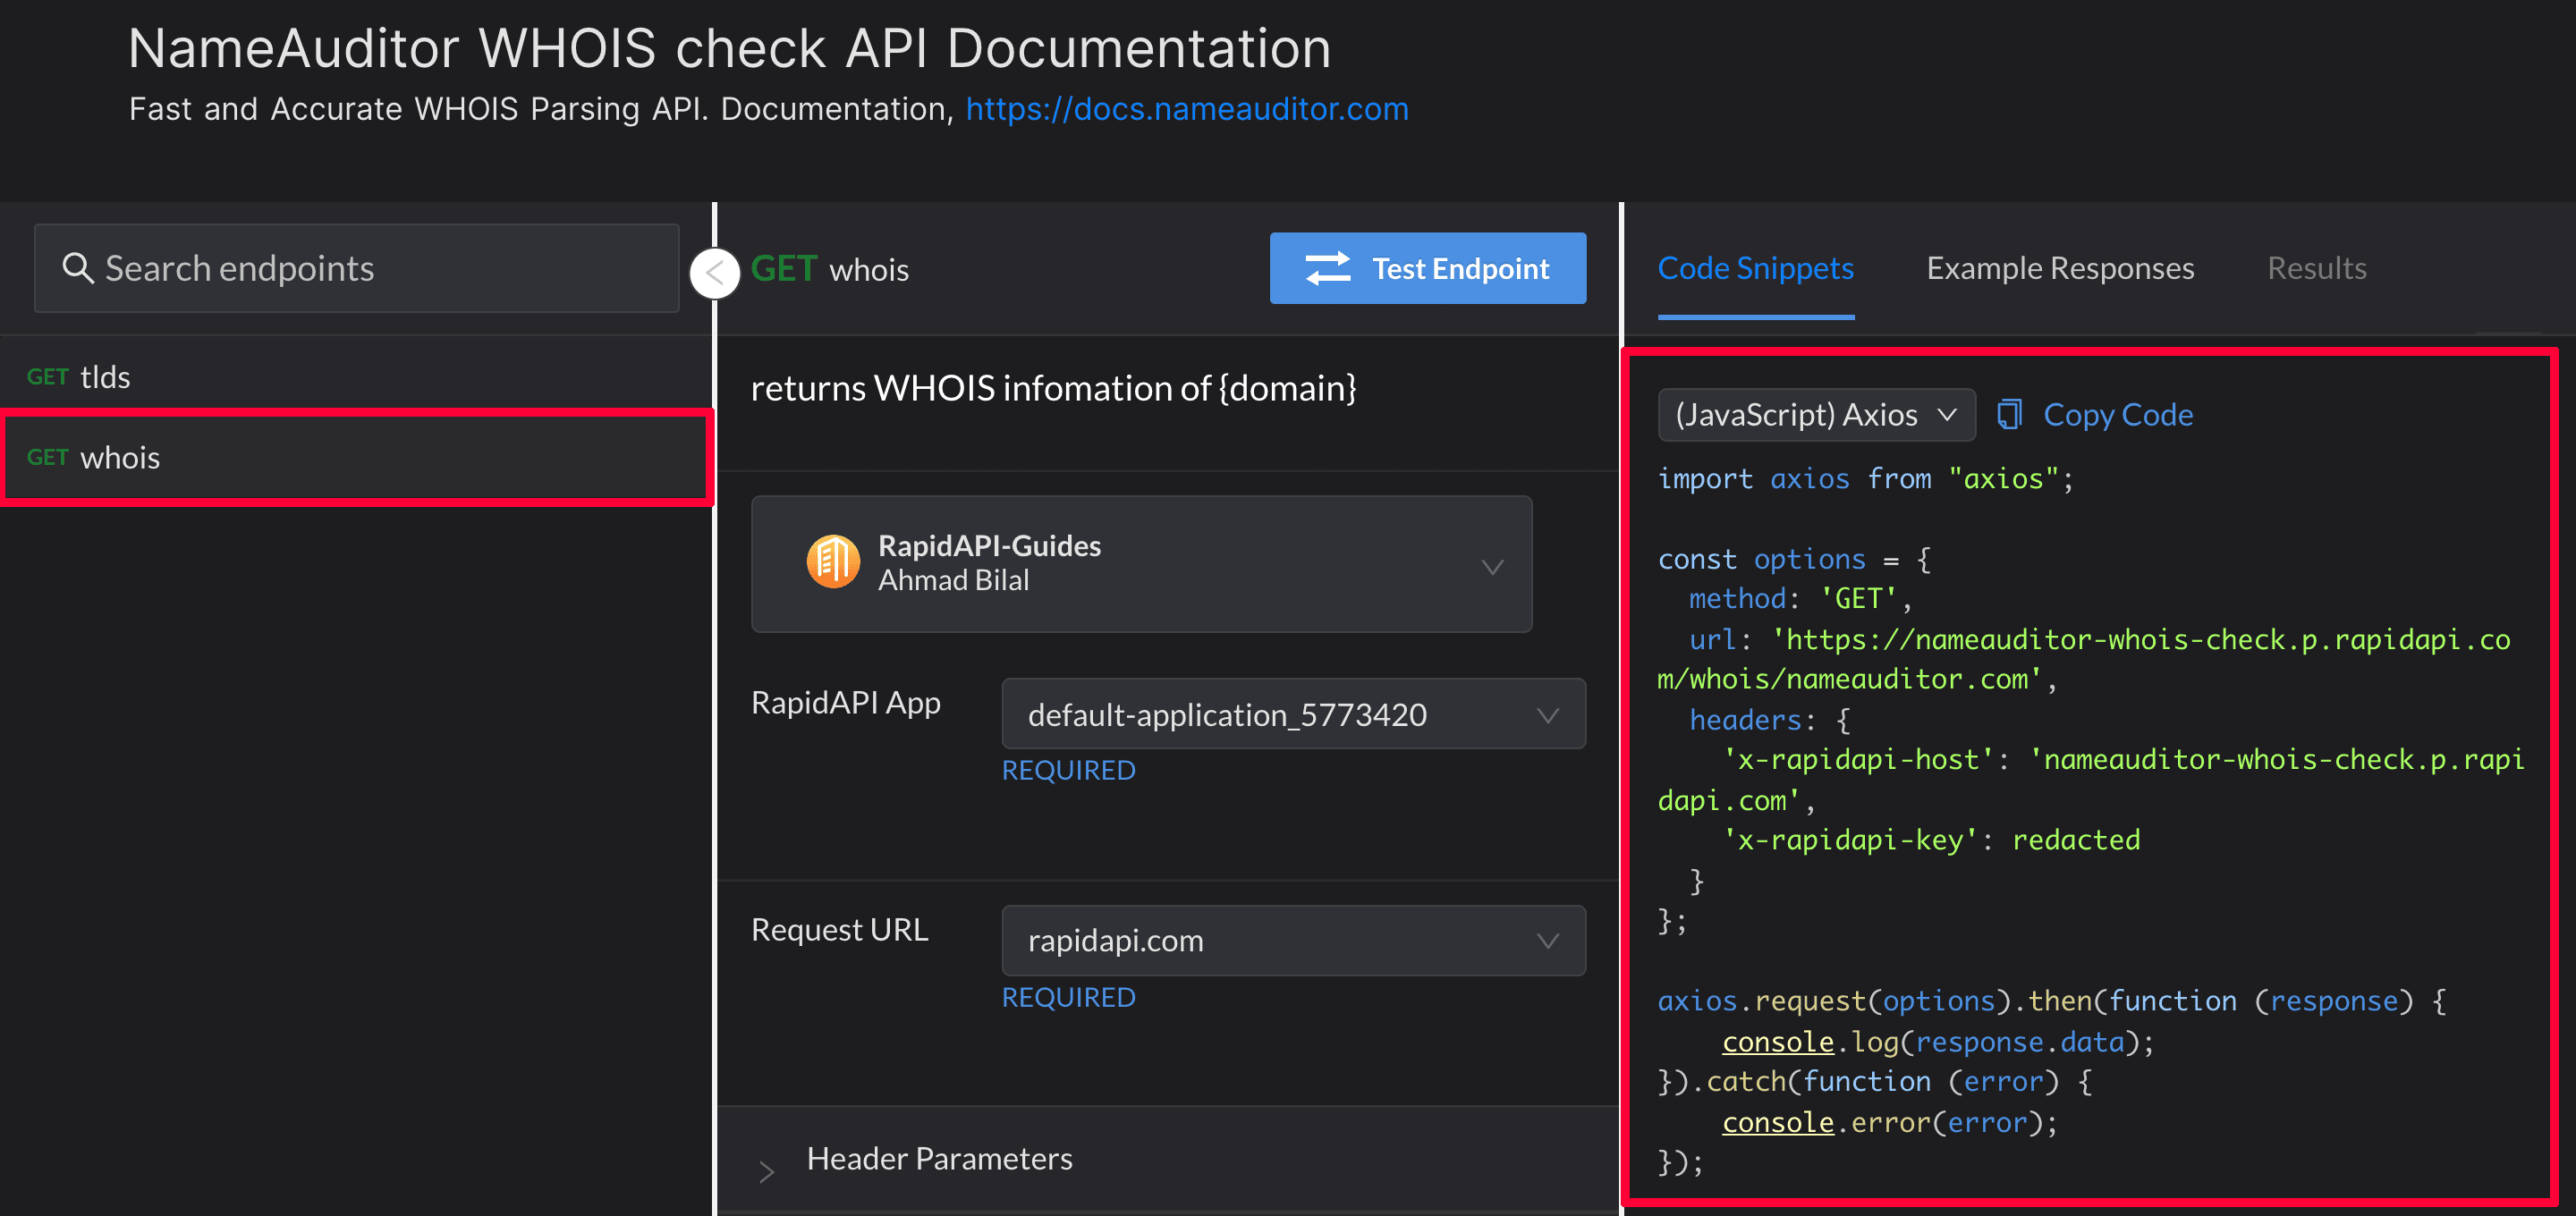
Task: Open the docs.nameauditor.com link
Action: click(1187, 109)
